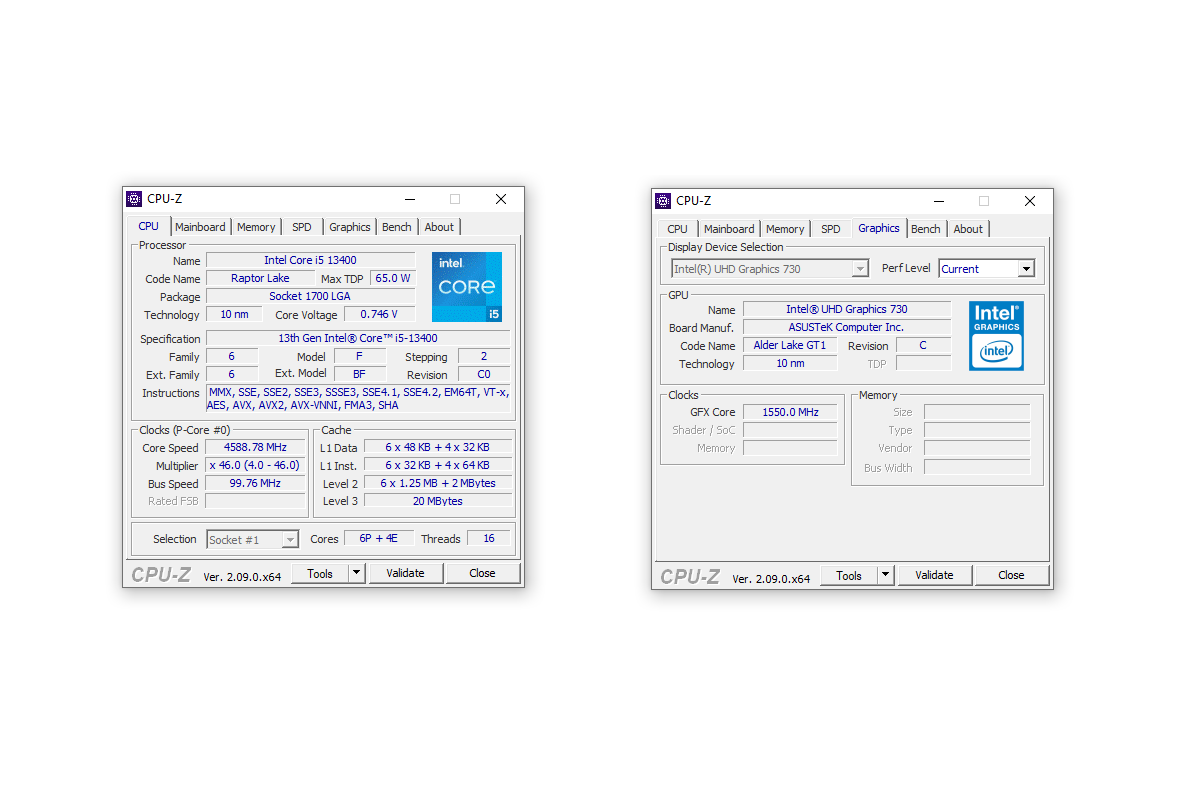The height and width of the screenshot is (800, 1200).
Task: Switch to Graphics tab in left window
Action: pyautogui.click(x=350, y=227)
